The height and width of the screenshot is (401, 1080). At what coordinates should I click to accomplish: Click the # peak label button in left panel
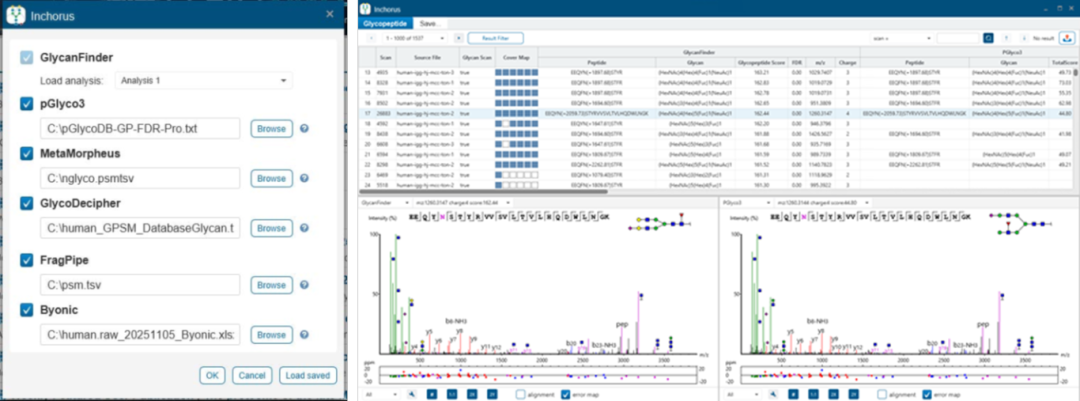tap(432, 394)
